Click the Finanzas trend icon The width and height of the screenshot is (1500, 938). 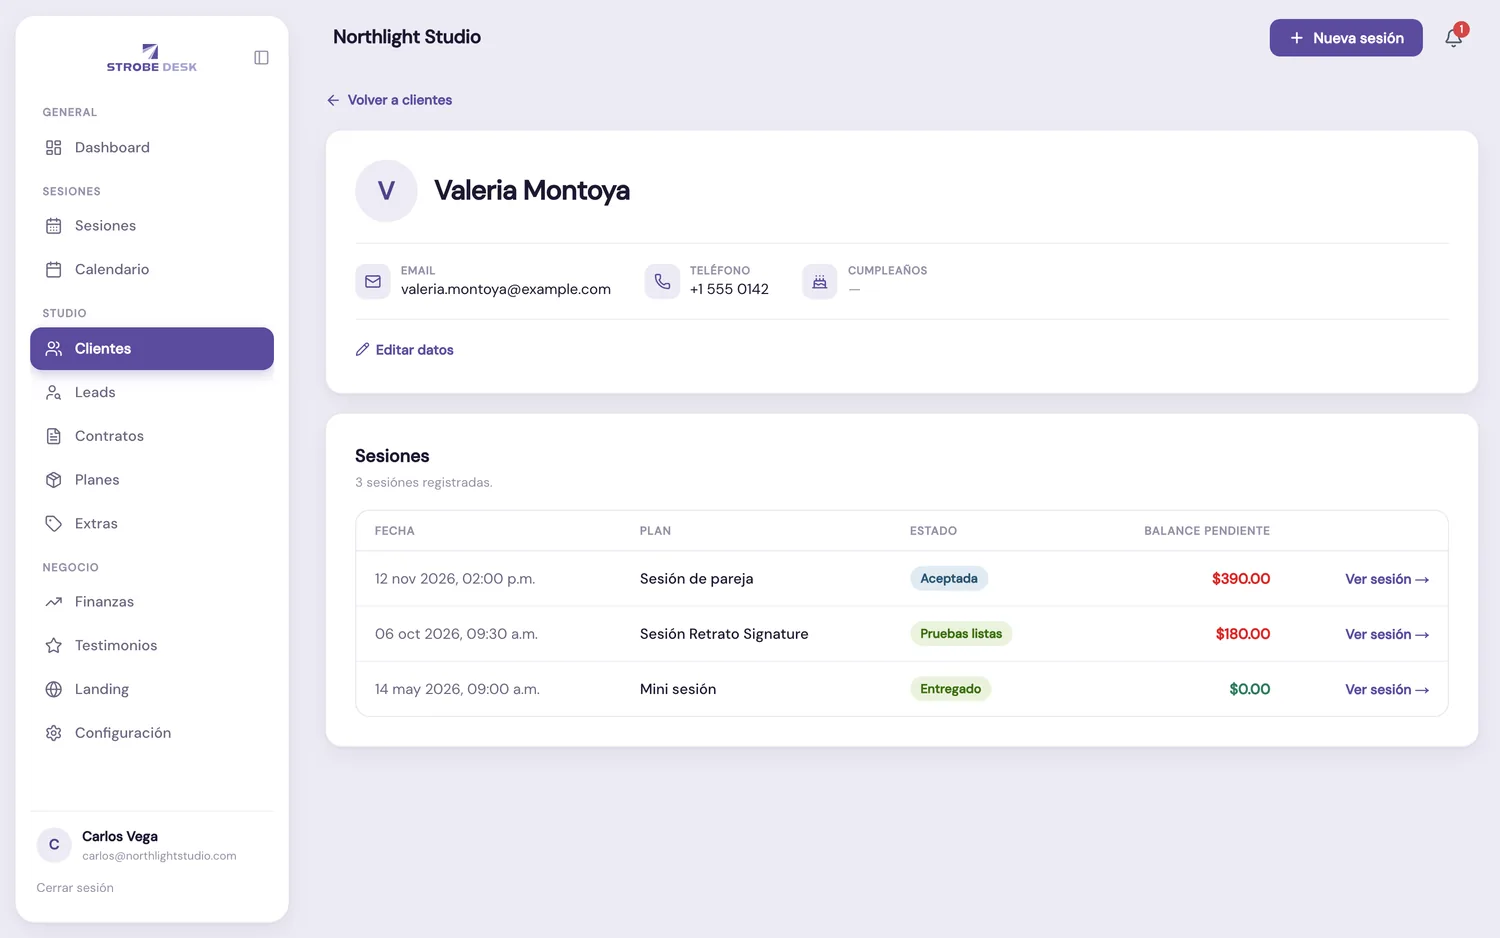(x=54, y=602)
